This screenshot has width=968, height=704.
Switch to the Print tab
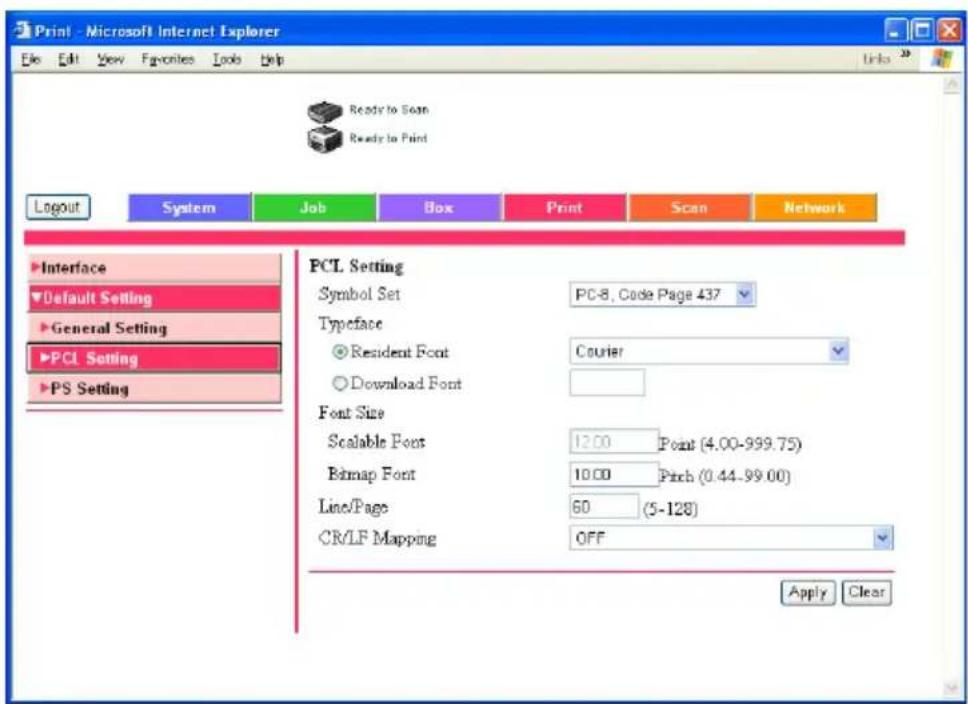[x=565, y=207]
